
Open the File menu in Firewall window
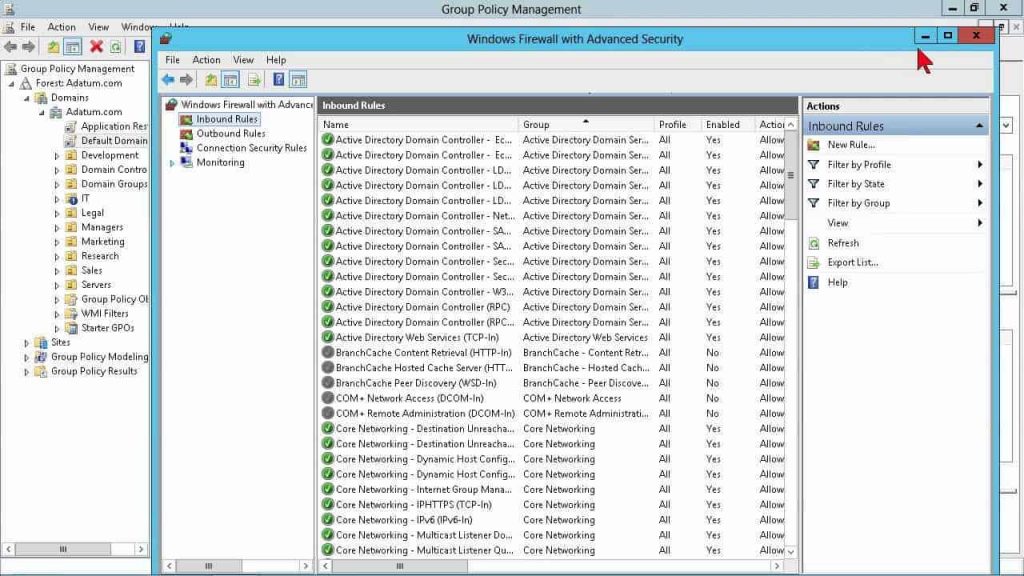pyautogui.click(x=172, y=59)
